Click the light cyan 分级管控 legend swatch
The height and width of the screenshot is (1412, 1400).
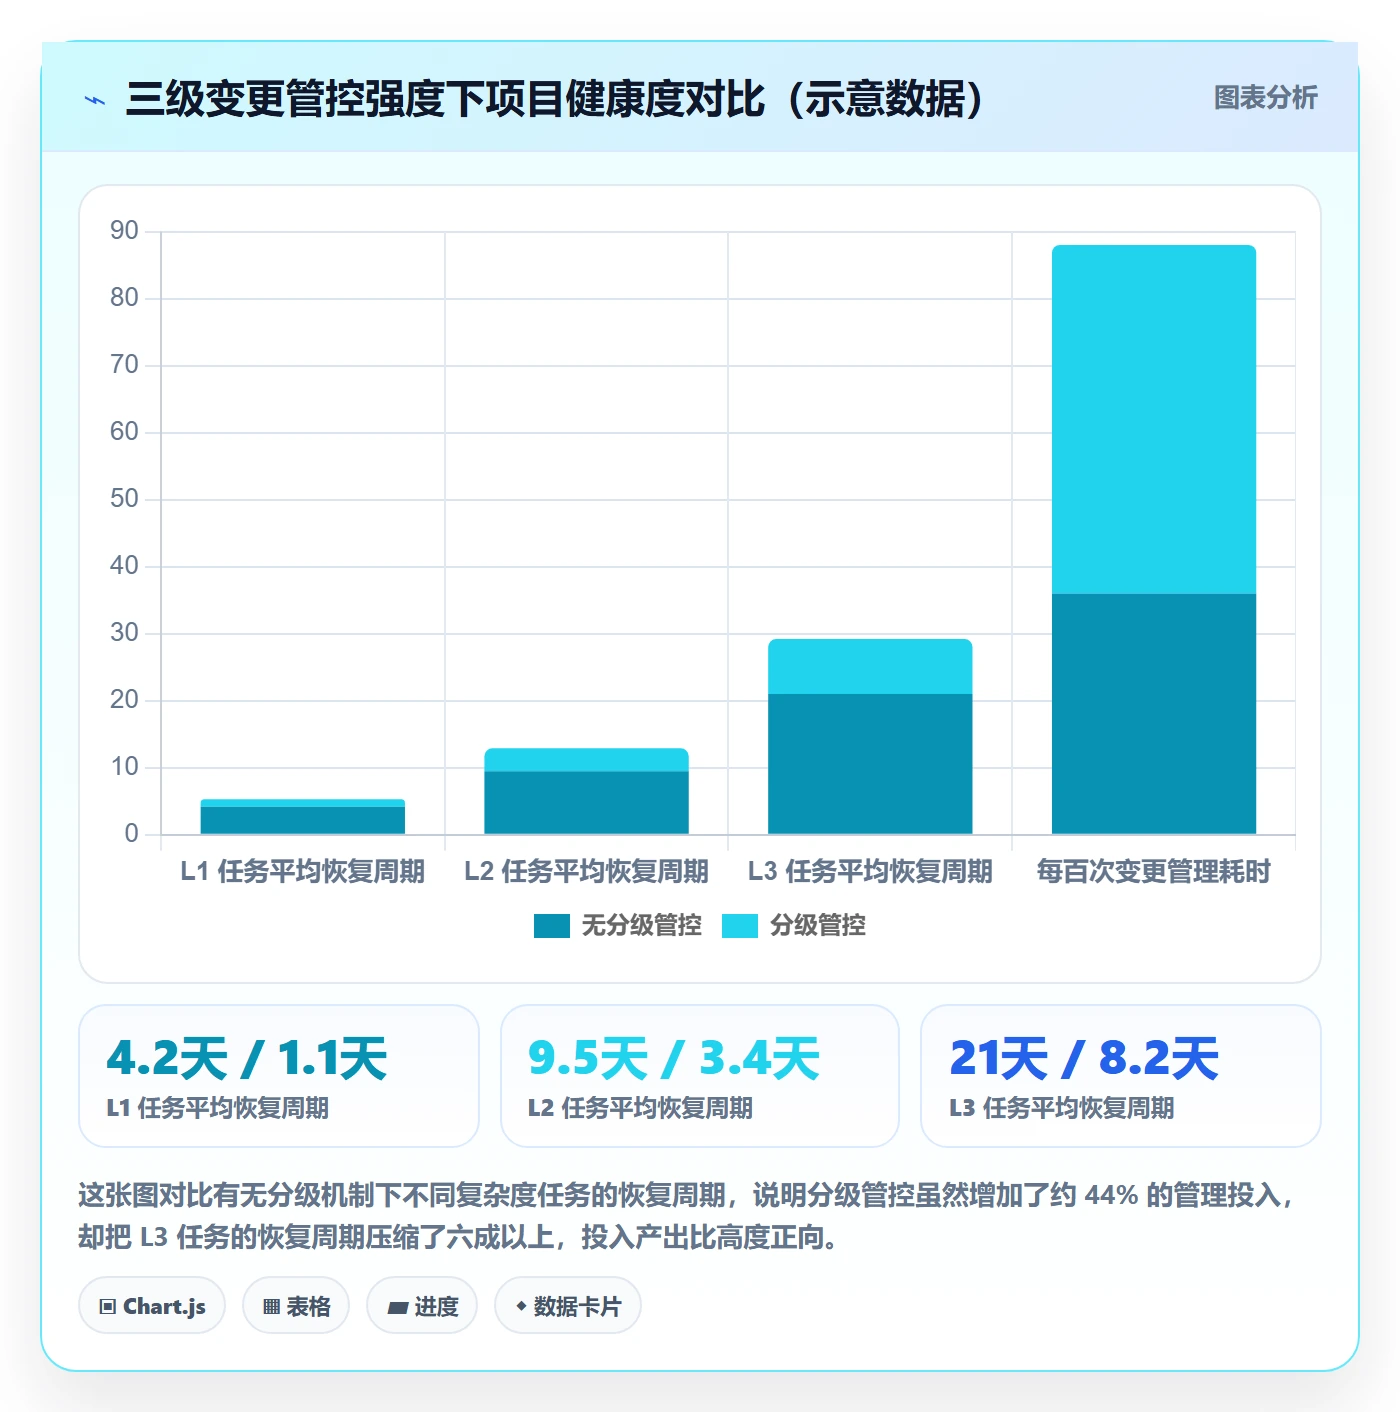(x=740, y=926)
